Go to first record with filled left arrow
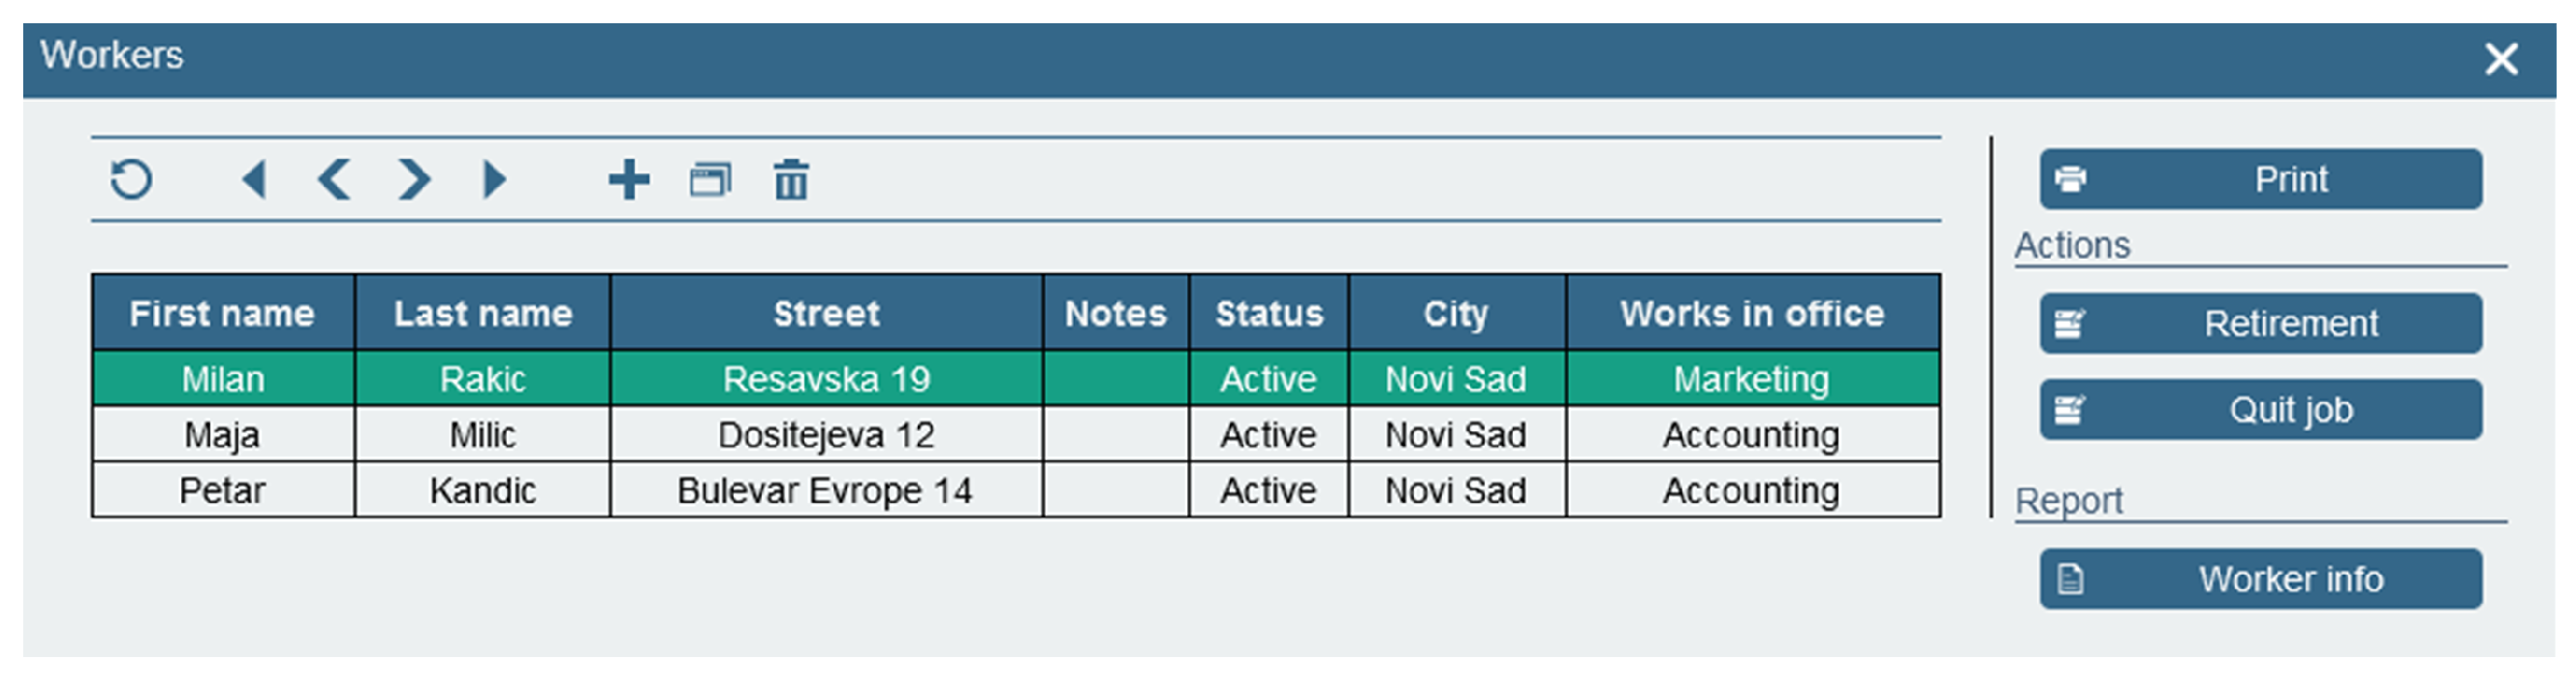 [x=254, y=180]
